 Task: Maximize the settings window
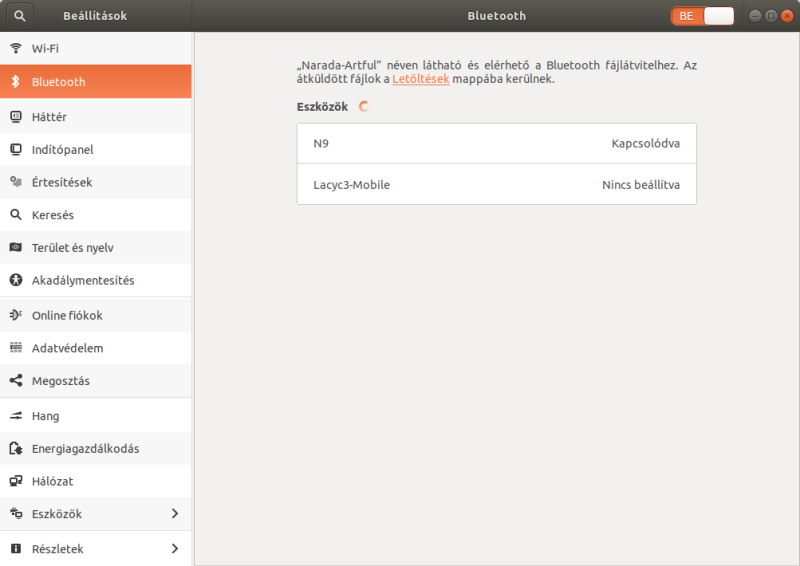[x=771, y=16]
